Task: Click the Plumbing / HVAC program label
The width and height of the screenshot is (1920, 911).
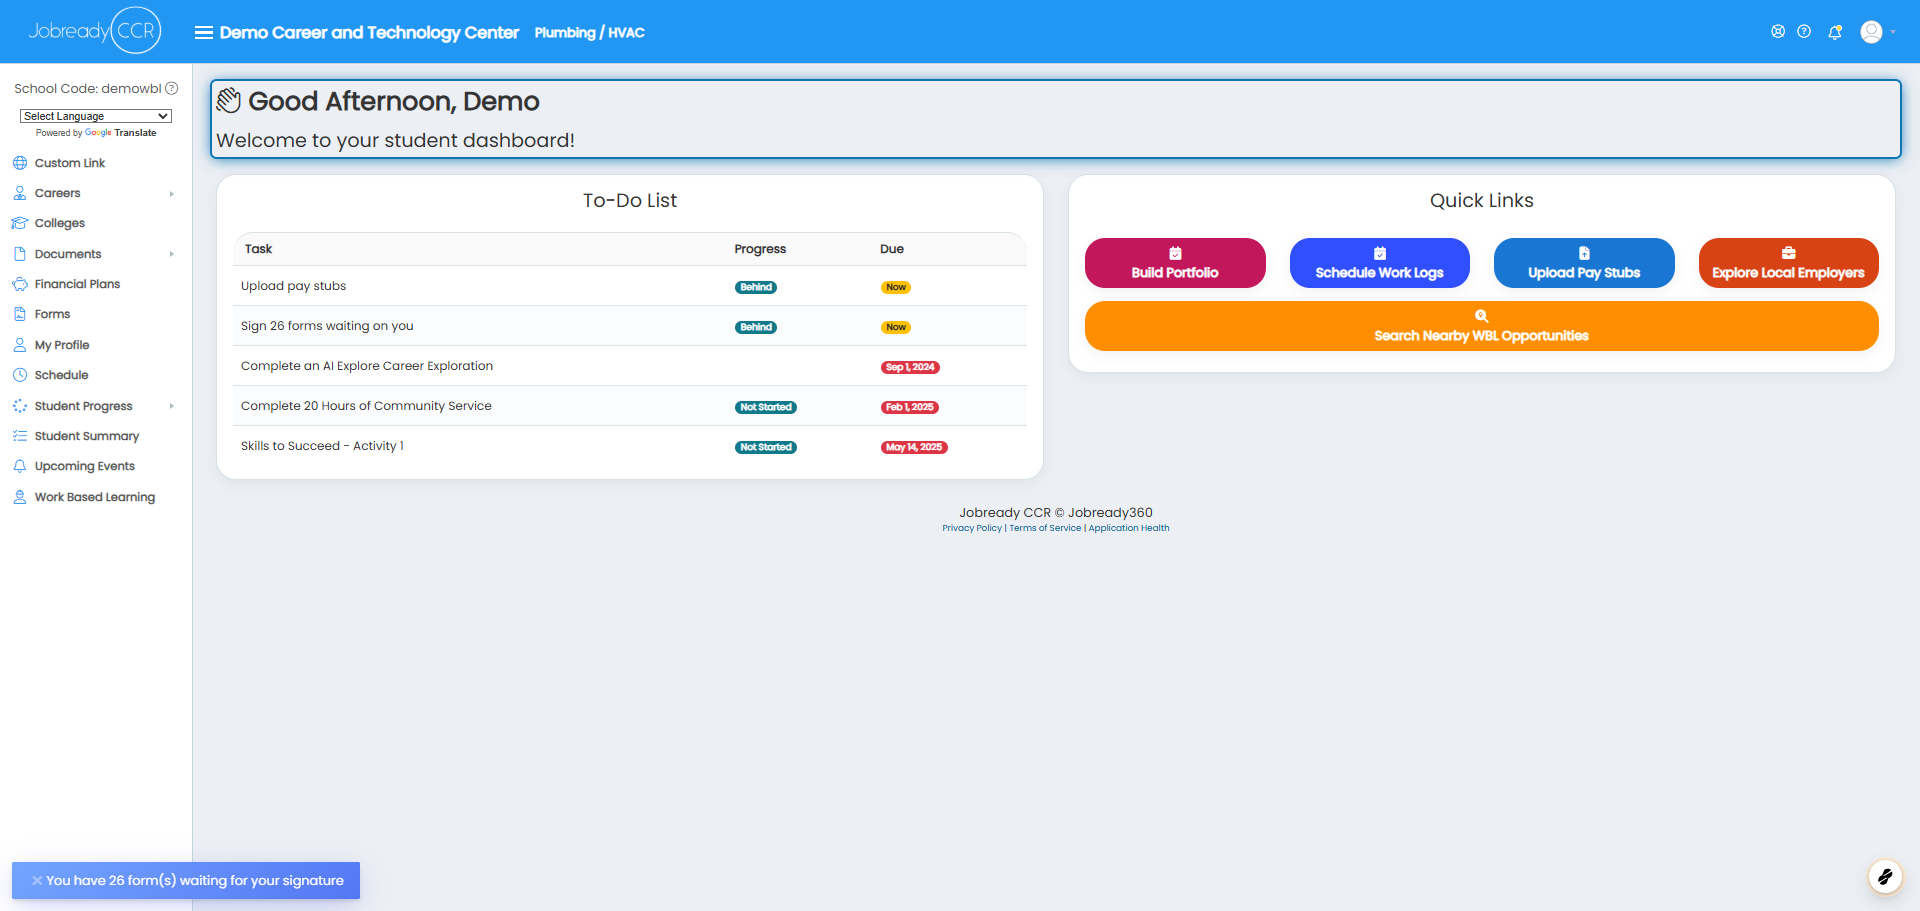Action: pyautogui.click(x=590, y=33)
